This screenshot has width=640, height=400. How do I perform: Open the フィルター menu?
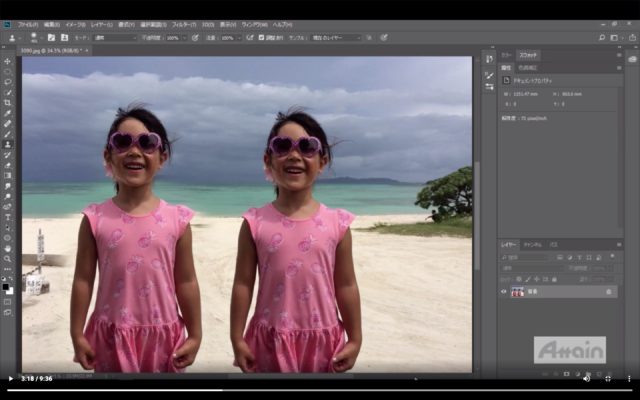coord(184,25)
